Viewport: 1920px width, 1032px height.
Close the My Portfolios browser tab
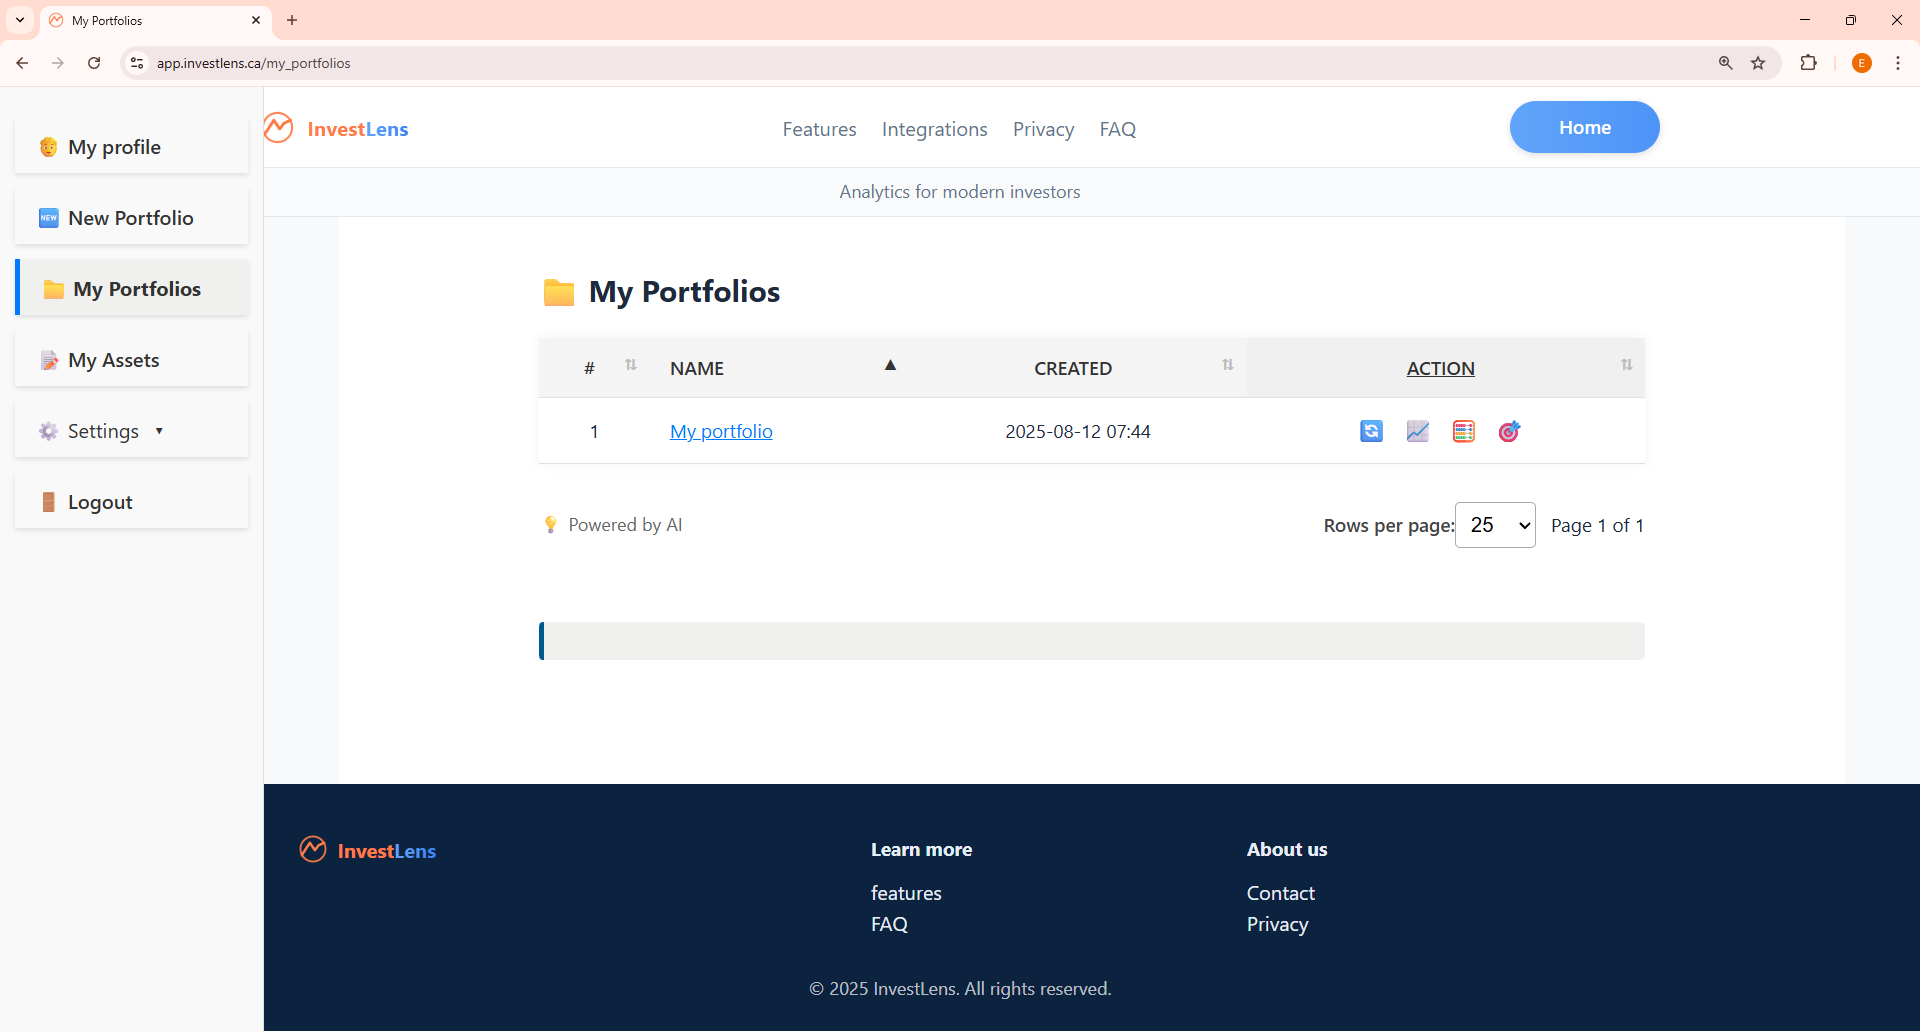click(256, 20)
